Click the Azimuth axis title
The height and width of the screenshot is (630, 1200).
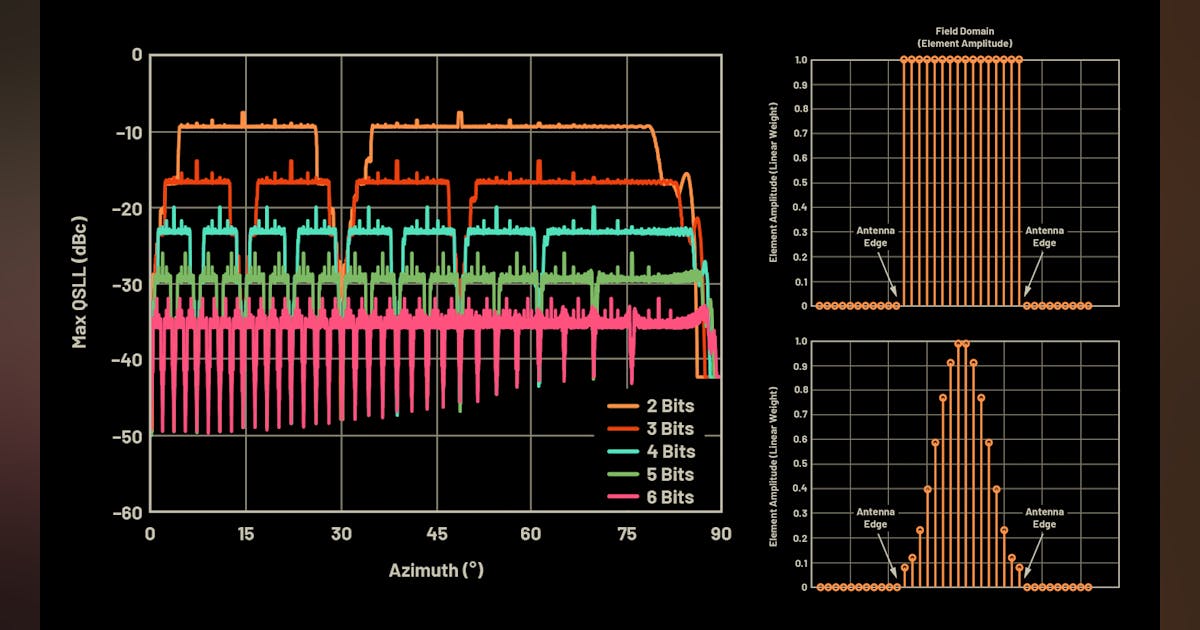click(435, 572)
